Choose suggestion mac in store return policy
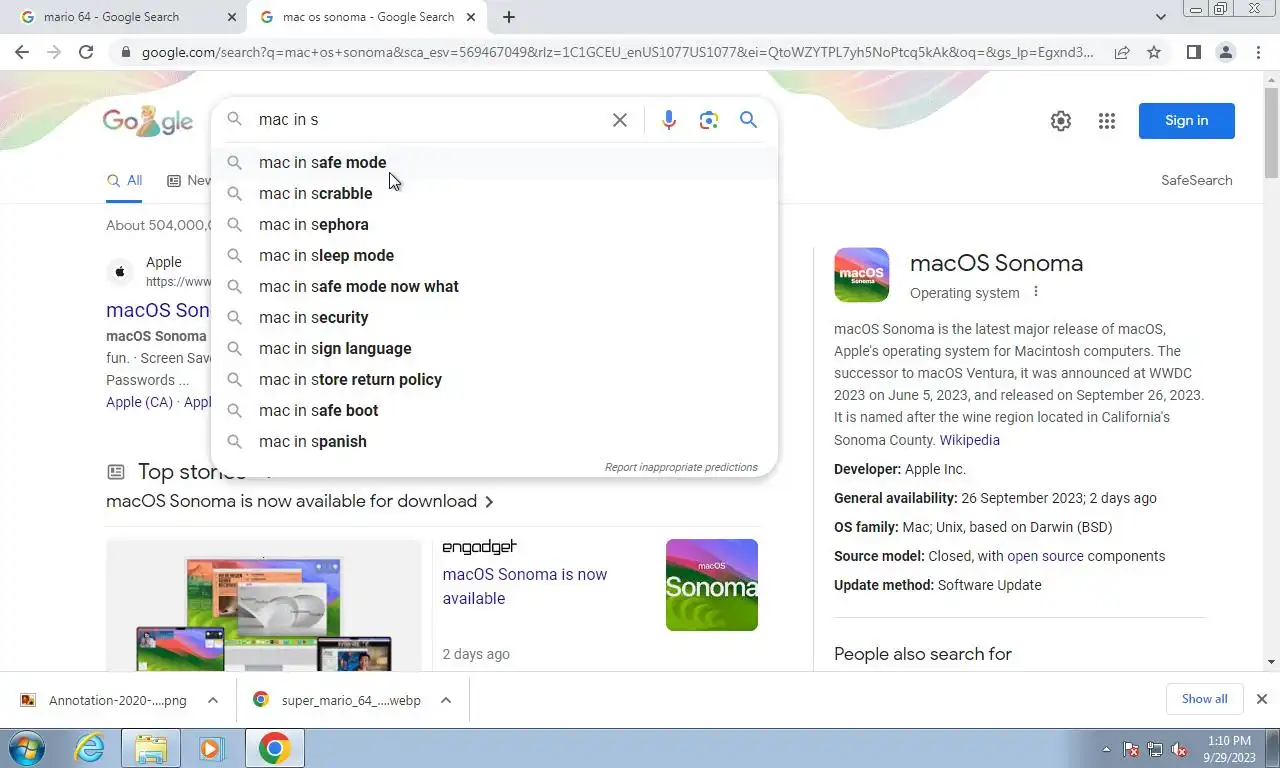Screen dimensions: 1280x768 pyautogui.click(x=494, y=379)
